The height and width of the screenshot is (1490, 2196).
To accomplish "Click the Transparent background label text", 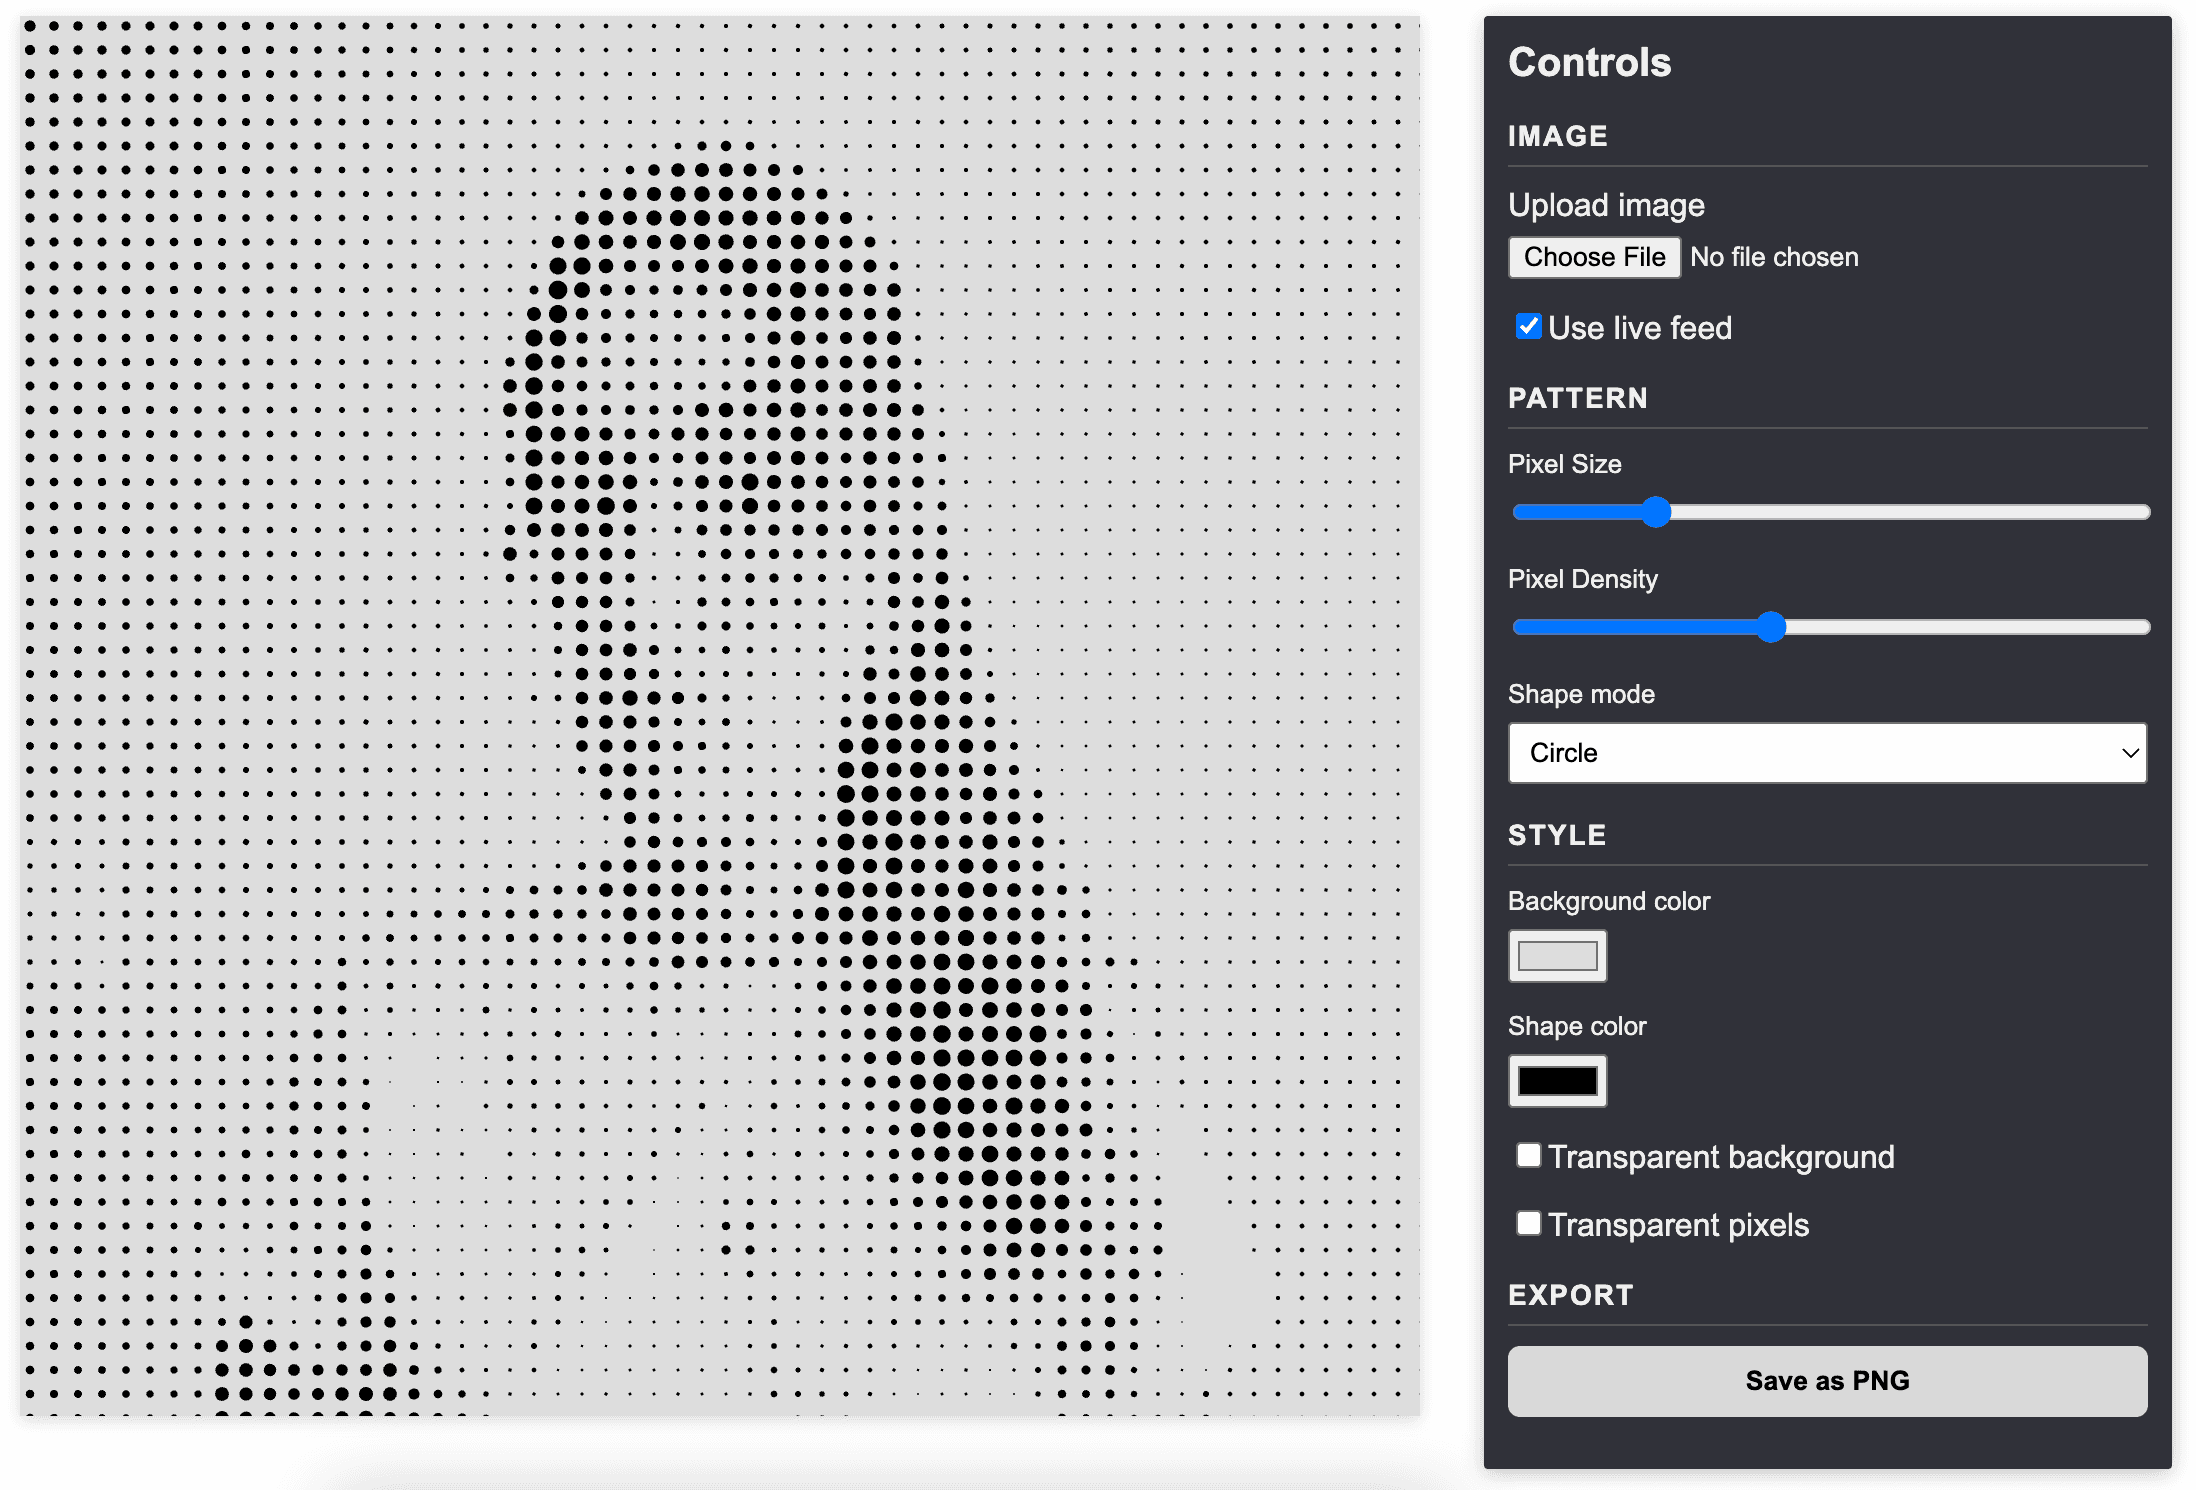I will [1721, 1157].
